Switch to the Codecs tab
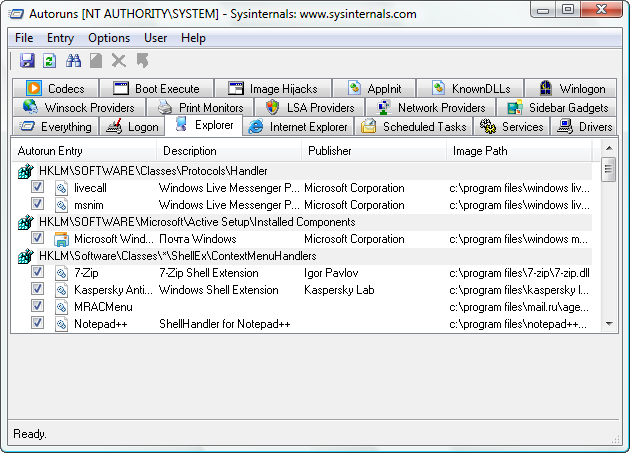Viewport: 630px width, 453px height. point(55,88)
